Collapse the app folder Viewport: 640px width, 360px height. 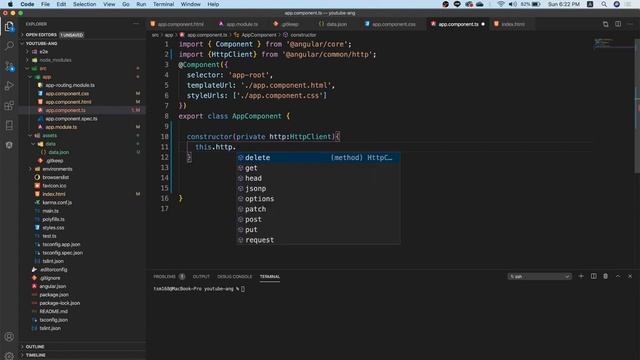(x=47, y=77)
